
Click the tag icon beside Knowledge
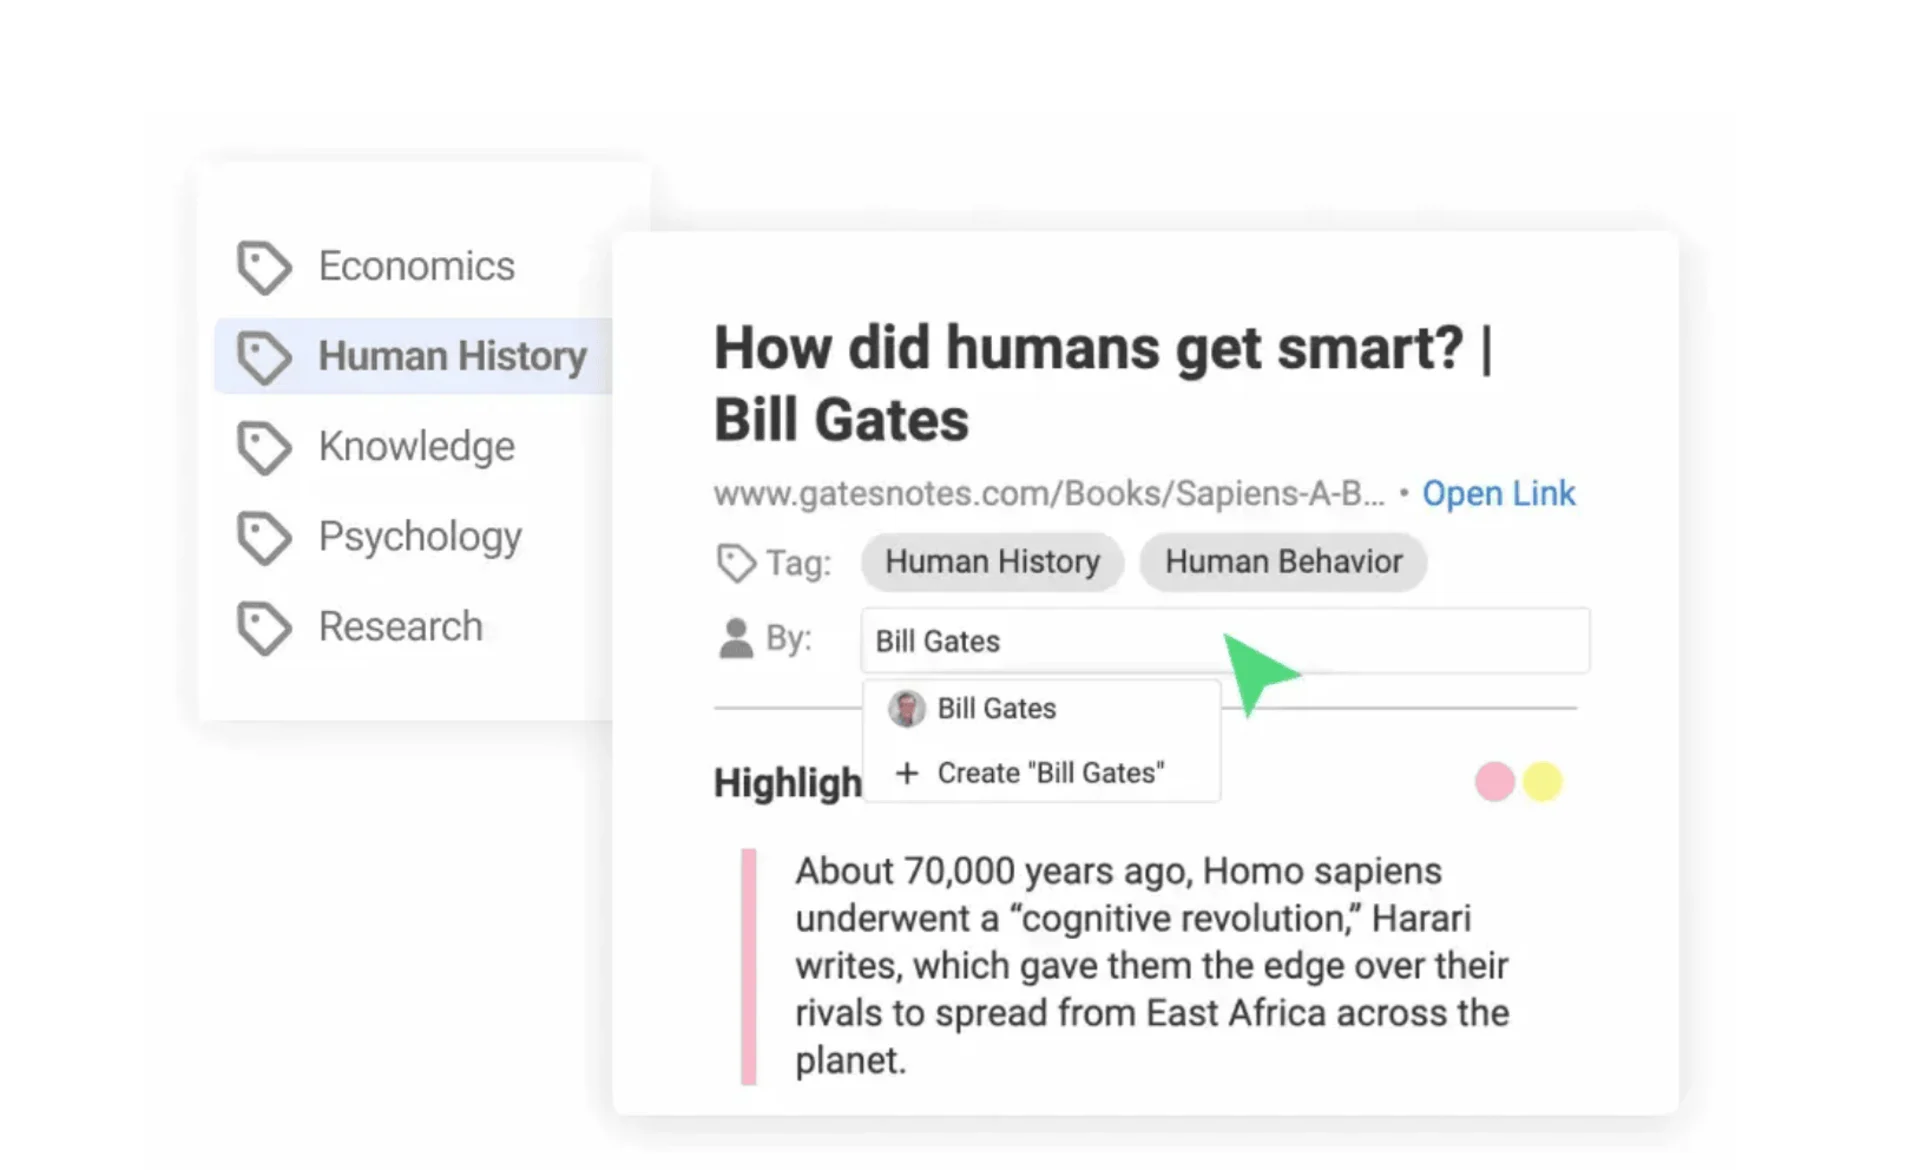[x=263, y=446]
